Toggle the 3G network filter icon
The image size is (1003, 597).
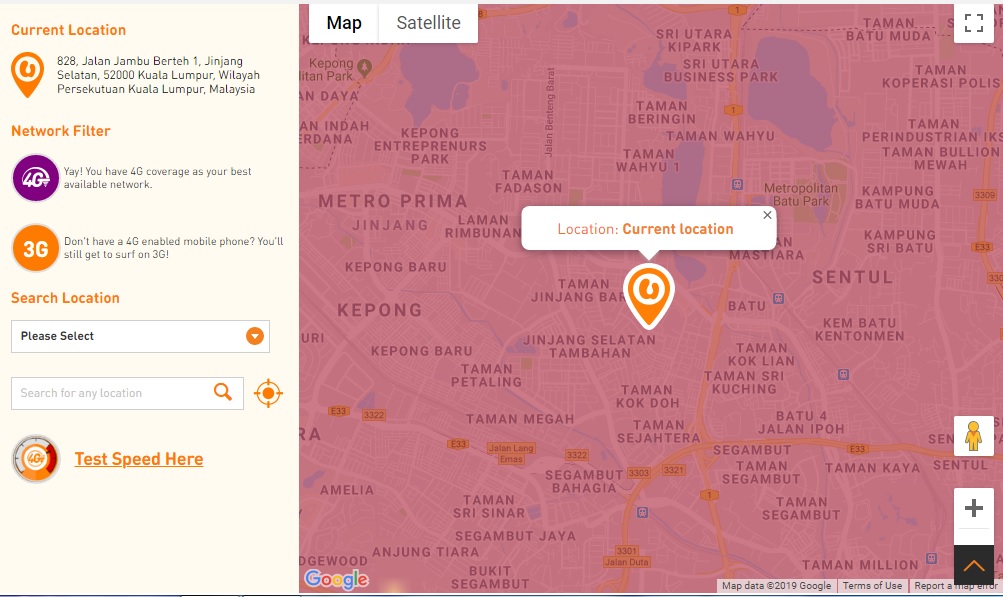(x=36, y=248)
